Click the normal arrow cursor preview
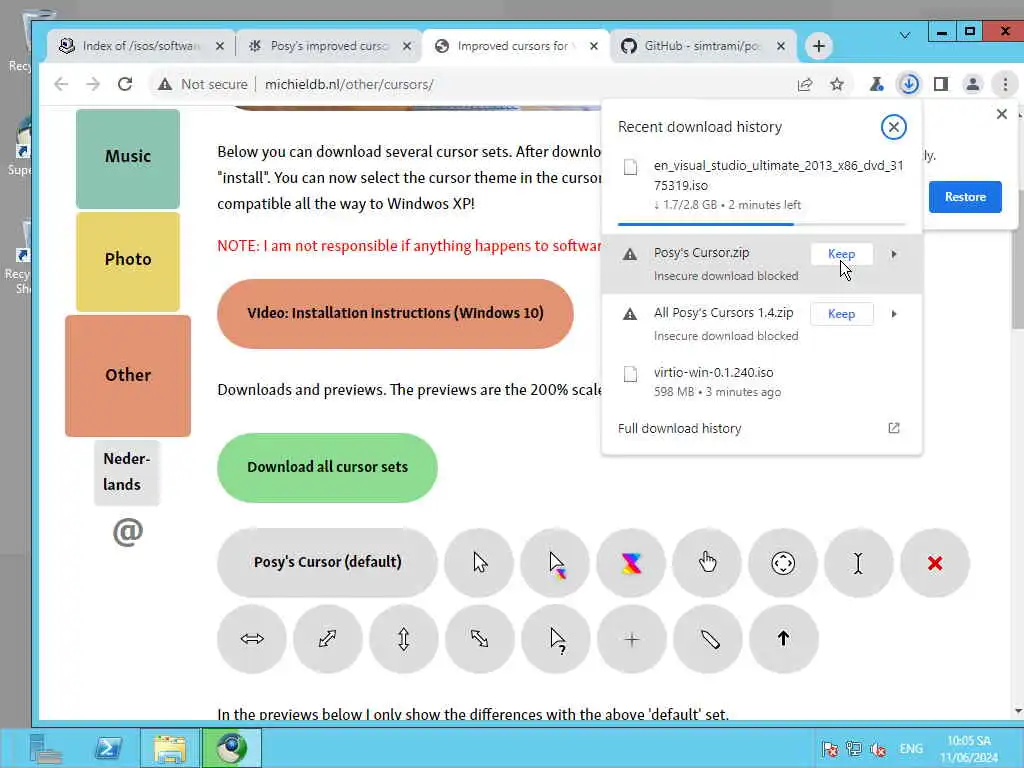This screenshot has width=1024, height=768. 479,562
